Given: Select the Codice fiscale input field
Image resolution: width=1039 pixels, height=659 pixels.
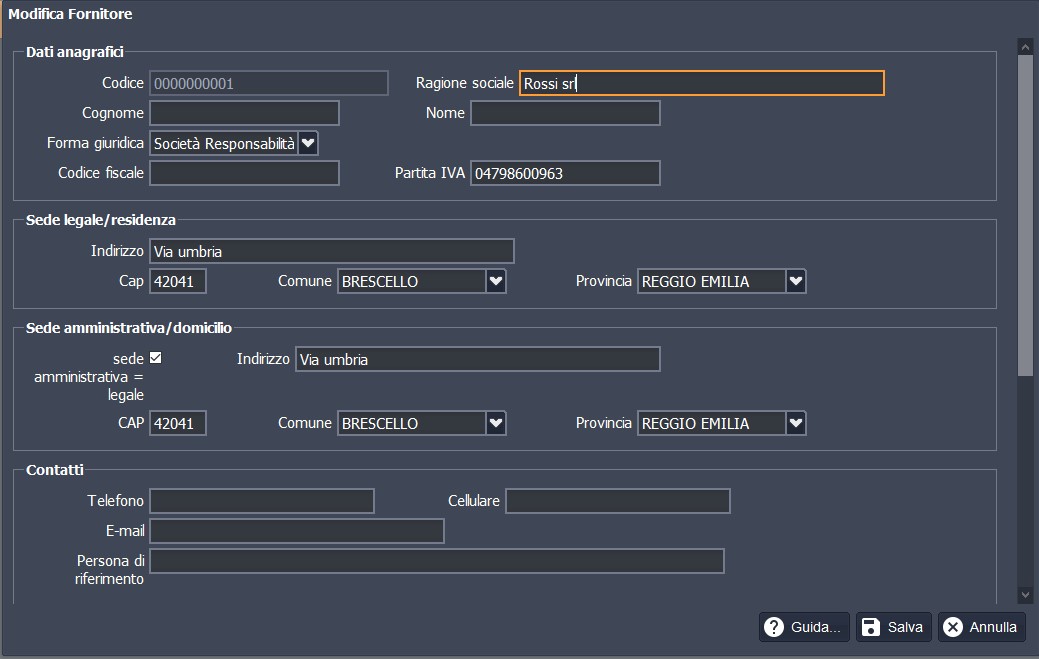Looking at the screenshot, I should coord(244,173).
